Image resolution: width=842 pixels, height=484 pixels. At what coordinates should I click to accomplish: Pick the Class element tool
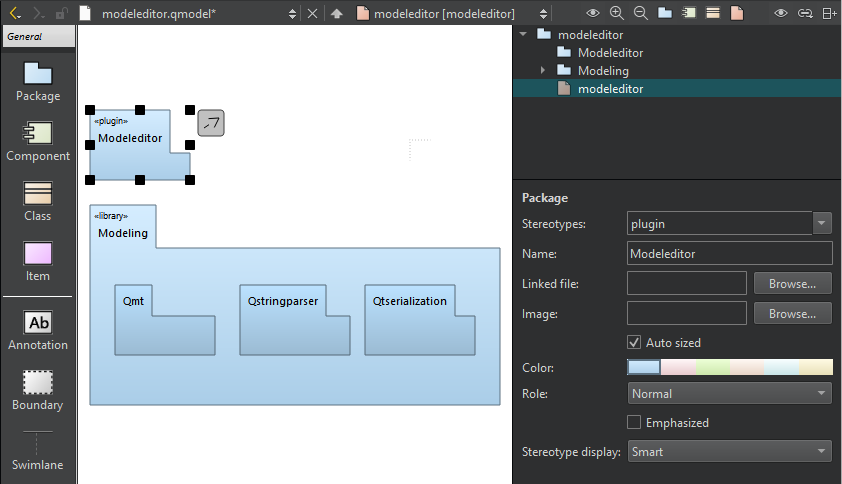tap(38, 201)
